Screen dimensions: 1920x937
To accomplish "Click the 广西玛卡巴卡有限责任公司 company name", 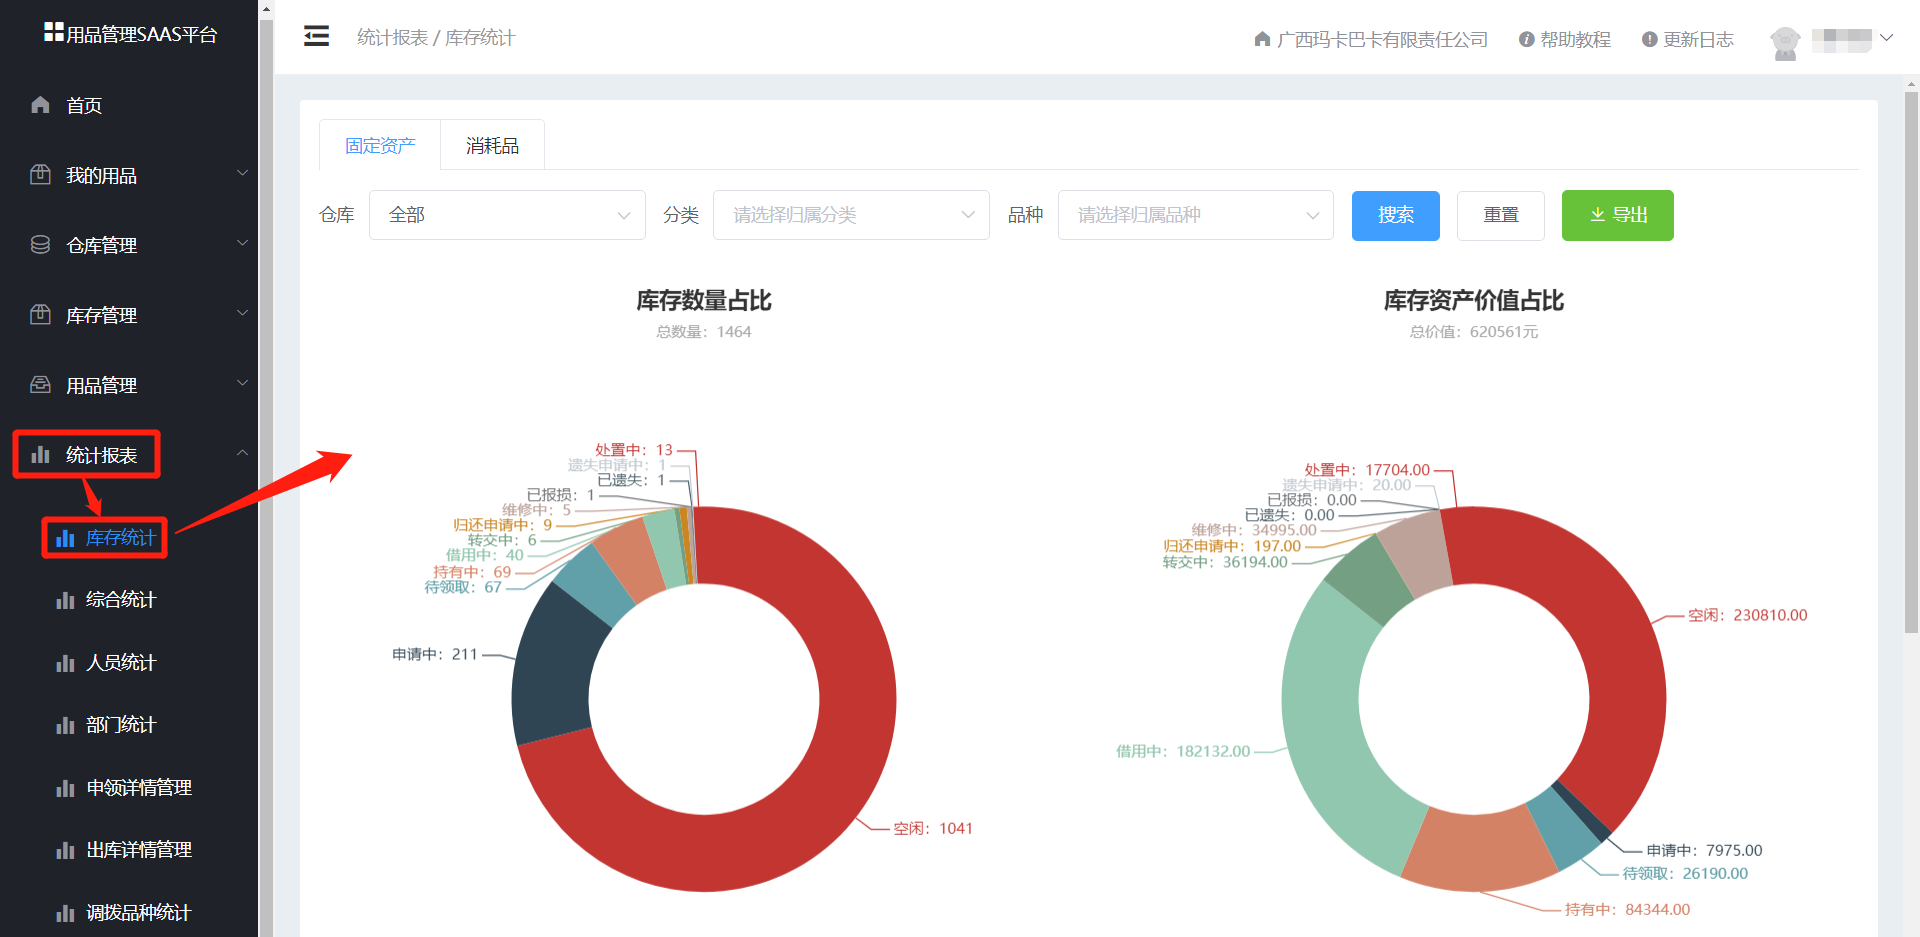I will [x=1382, y=39].
